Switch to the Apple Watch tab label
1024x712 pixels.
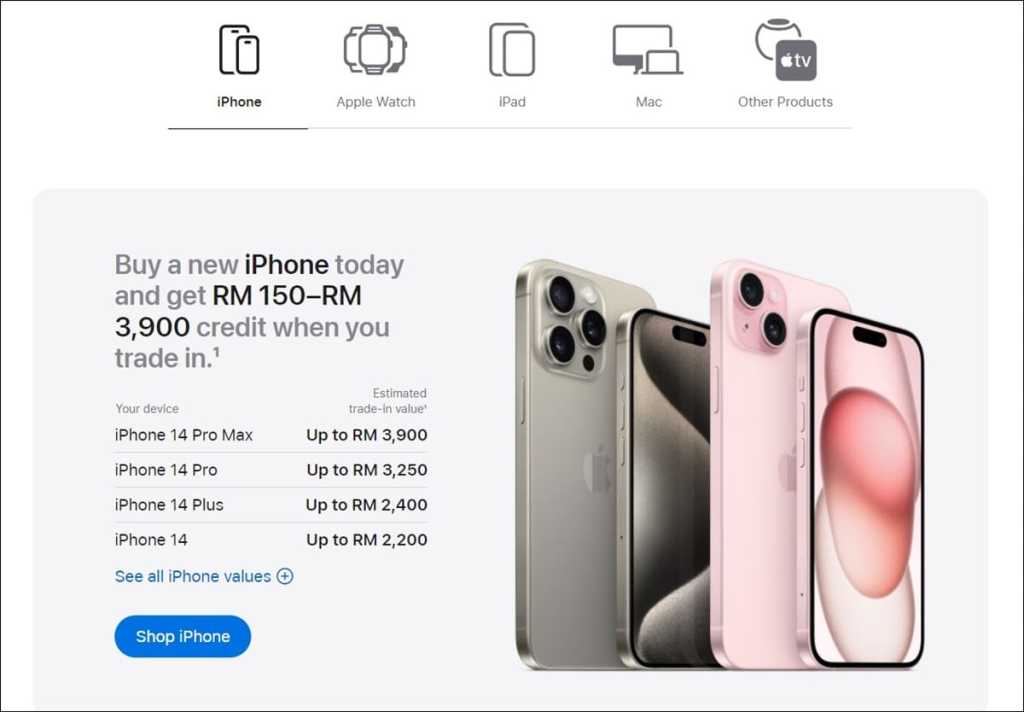tap(376, 102)
